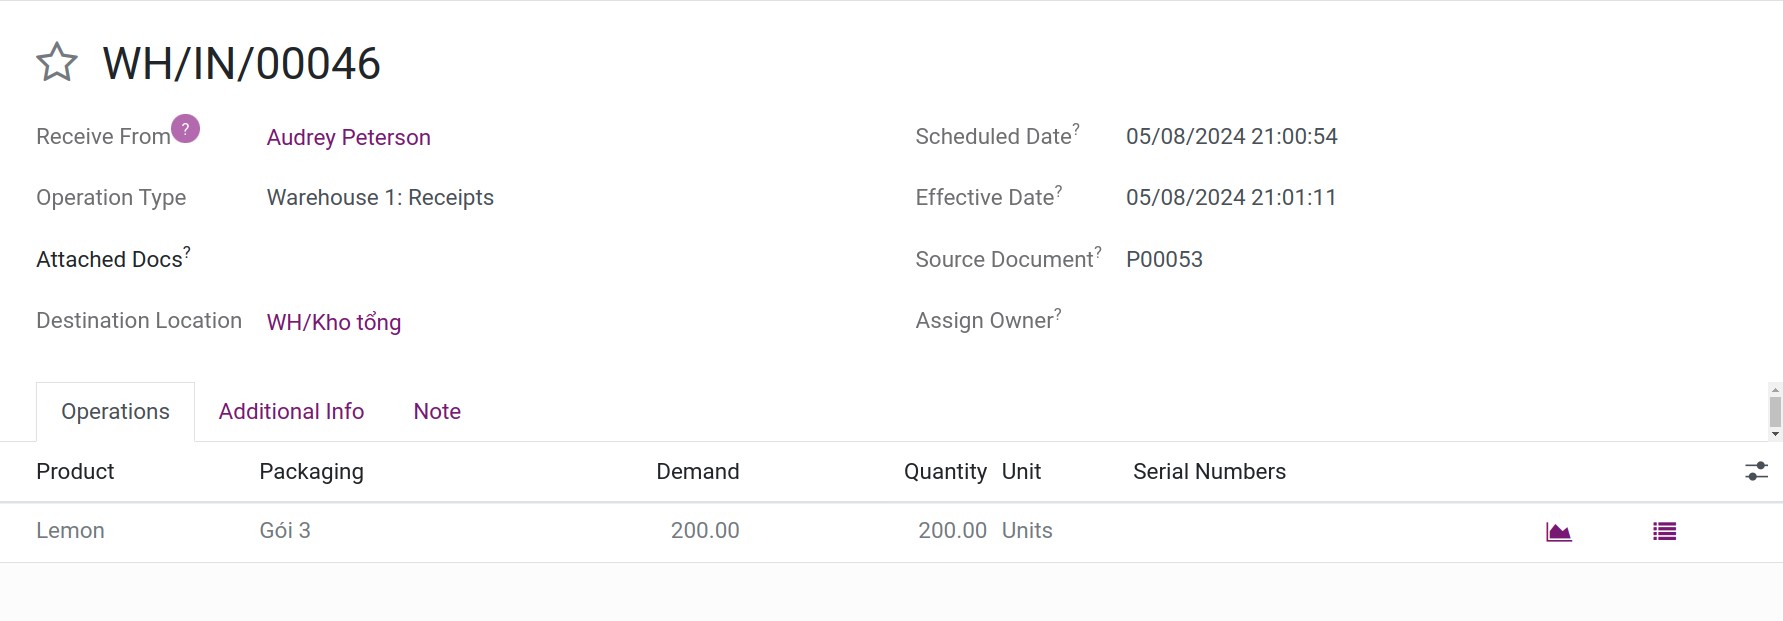Sort by the Product column header

(75, 472)
